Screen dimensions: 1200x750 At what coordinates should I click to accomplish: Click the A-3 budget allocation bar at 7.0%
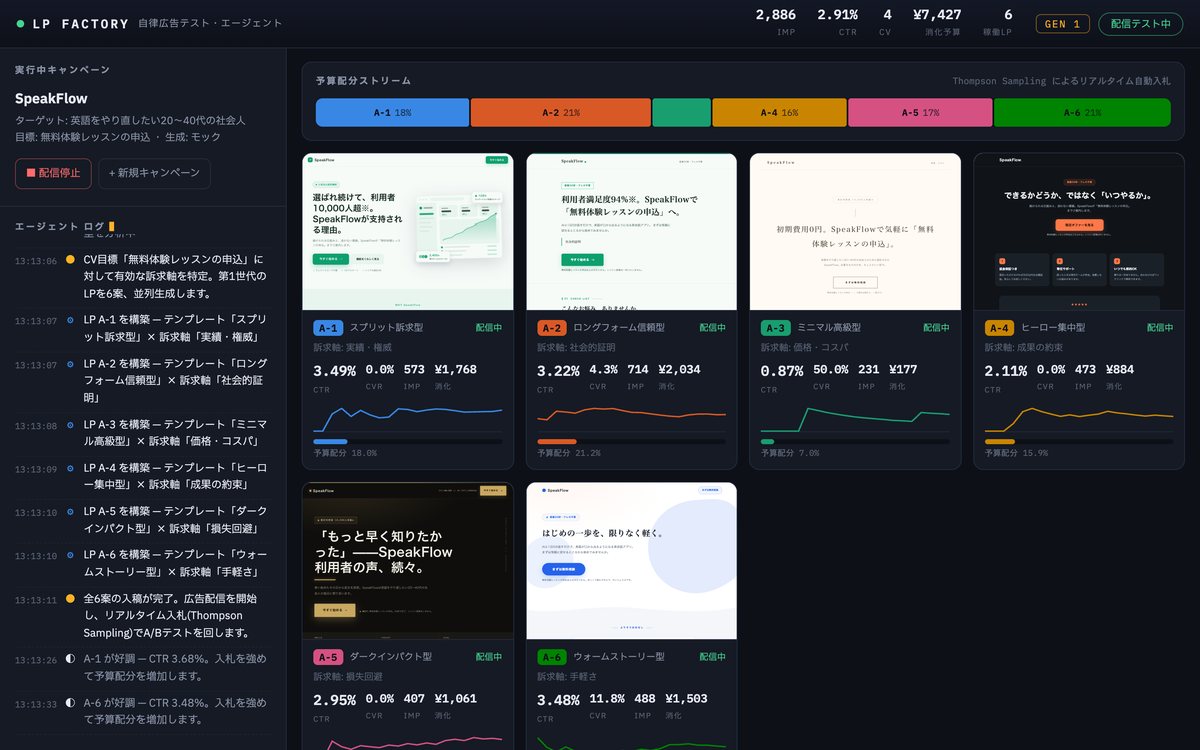(x=855, y=441)
